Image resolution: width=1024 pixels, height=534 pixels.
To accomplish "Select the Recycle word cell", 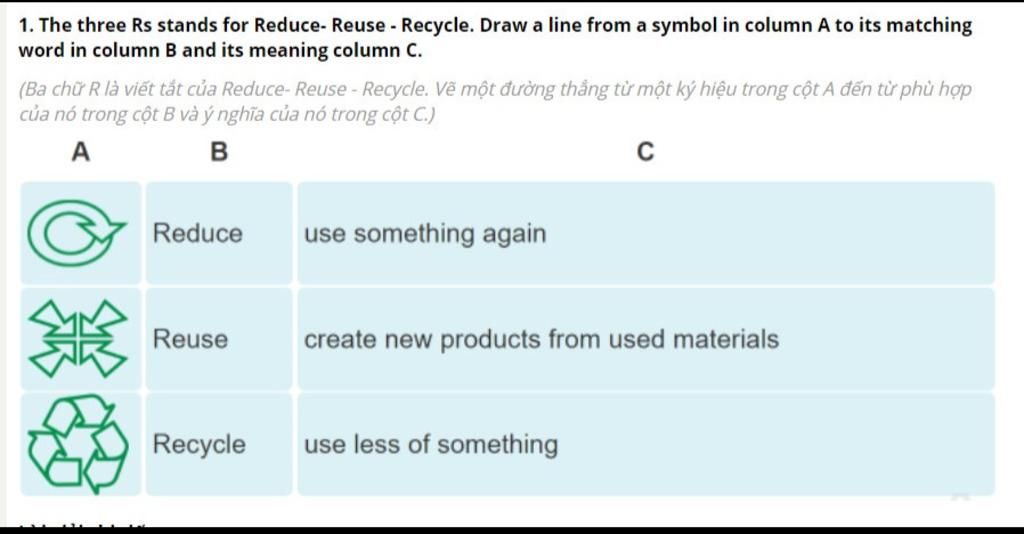I will click(219, 444).
